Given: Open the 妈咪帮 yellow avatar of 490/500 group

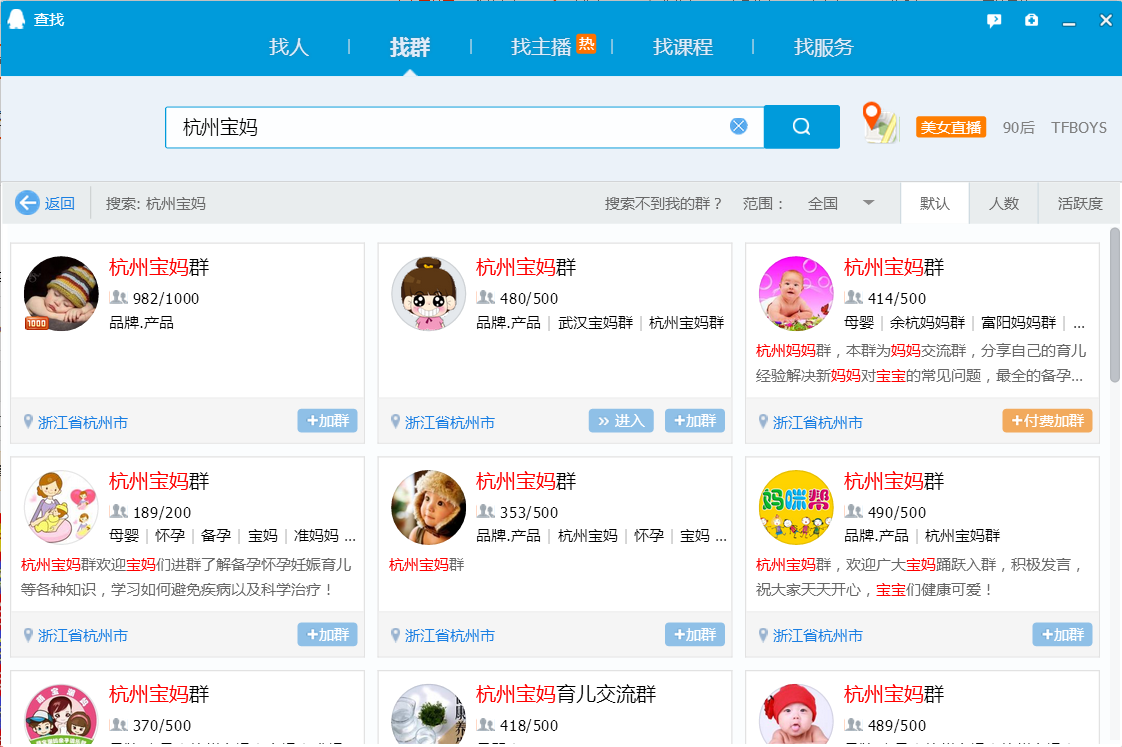Looking at the screenshot, I should tap(796, 507).
